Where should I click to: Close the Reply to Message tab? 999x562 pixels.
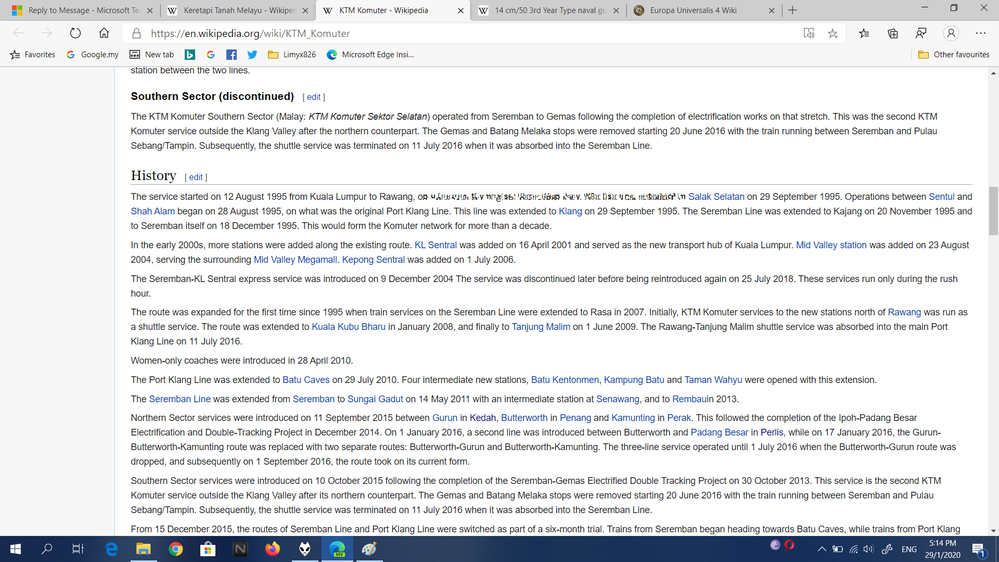click(x=150, y=10)
